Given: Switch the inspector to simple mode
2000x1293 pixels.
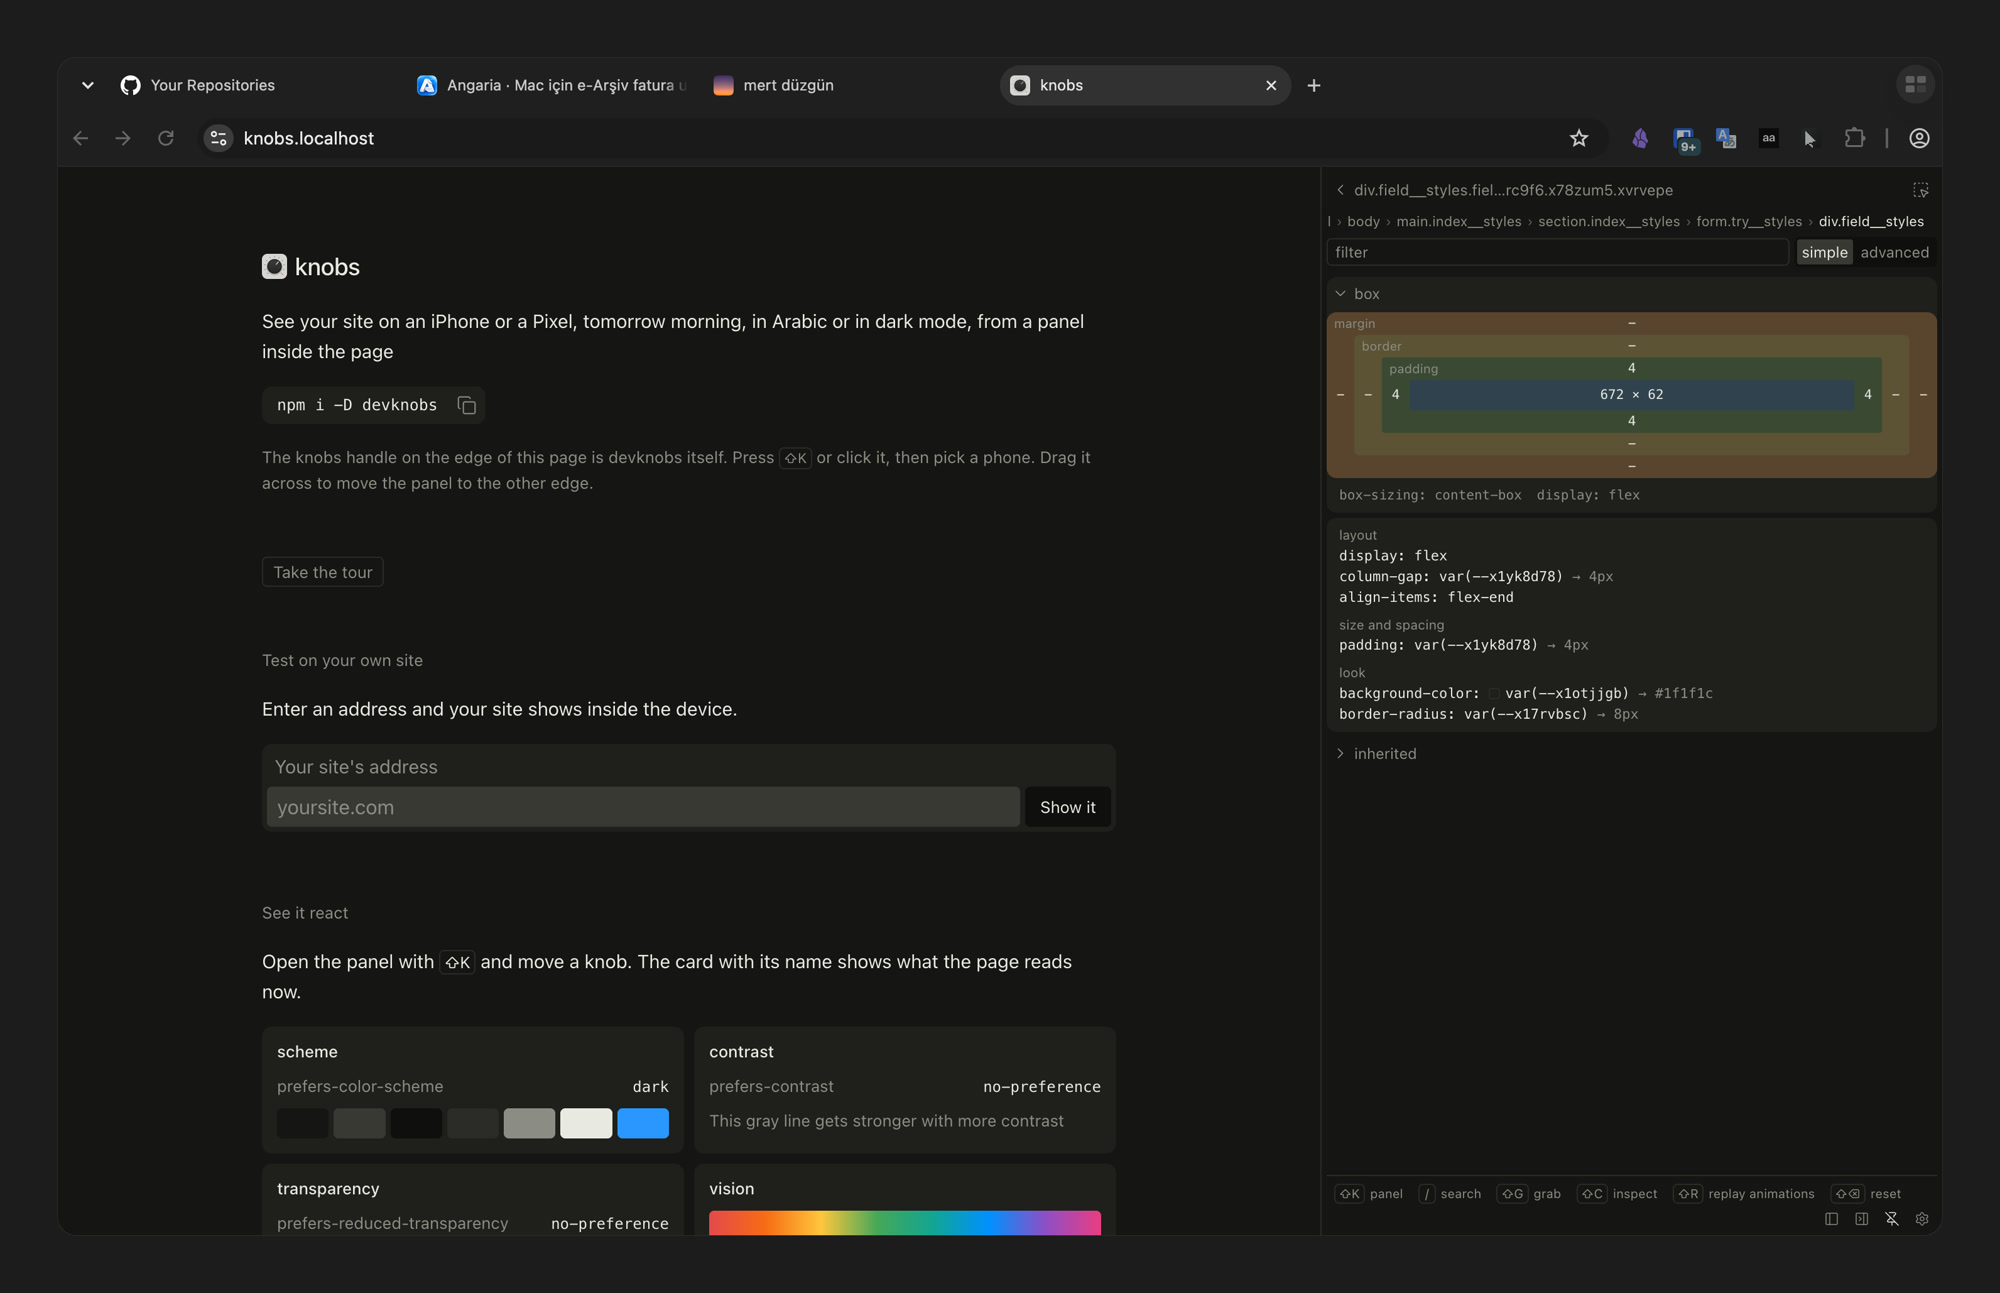Looking at the screenshot, I should (x=1824, y=252).
